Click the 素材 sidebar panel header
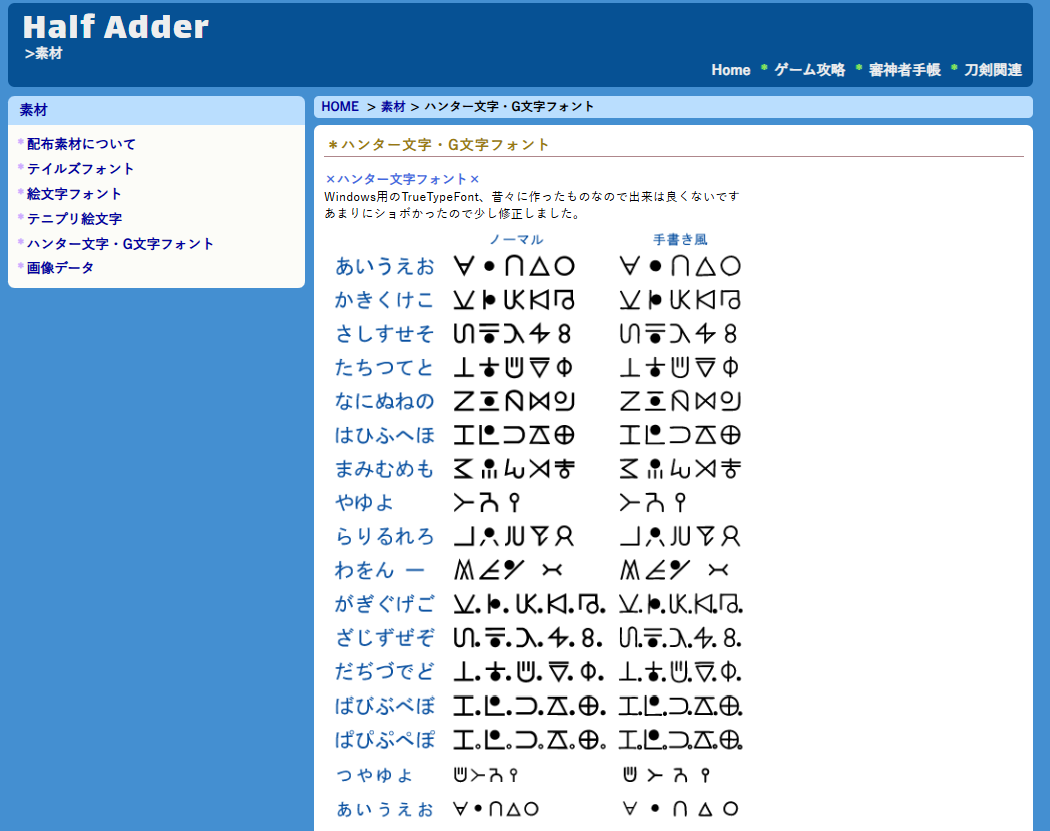Screen dimensions: 1050x831 point(33,110)
